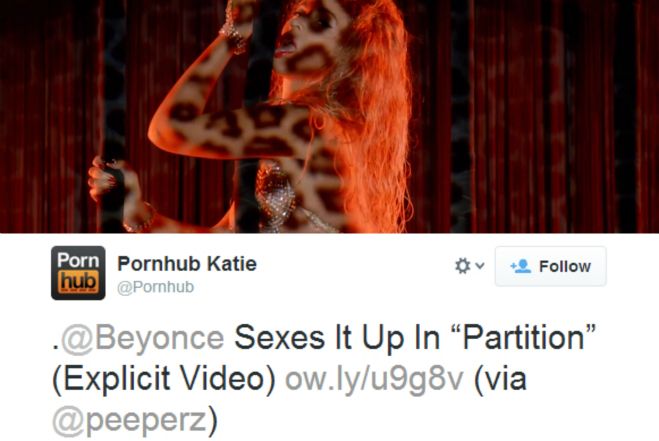Open the gear settings icon
This screenshot has width=659, height=441.
click(463, 266)
